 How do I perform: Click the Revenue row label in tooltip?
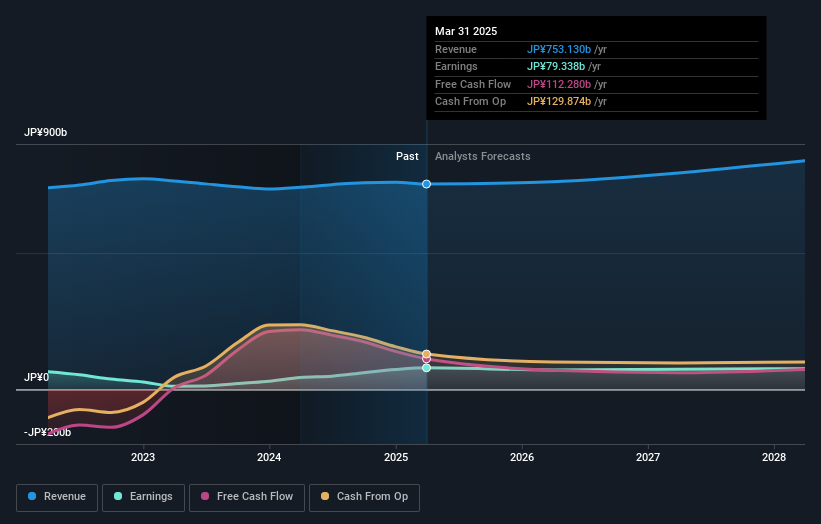456,49
